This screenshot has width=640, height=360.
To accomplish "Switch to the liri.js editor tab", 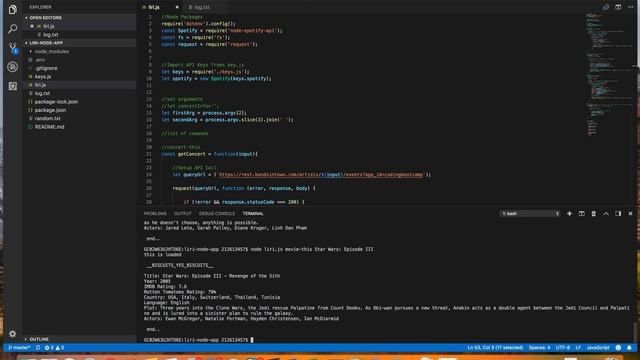I will (153, 7).
